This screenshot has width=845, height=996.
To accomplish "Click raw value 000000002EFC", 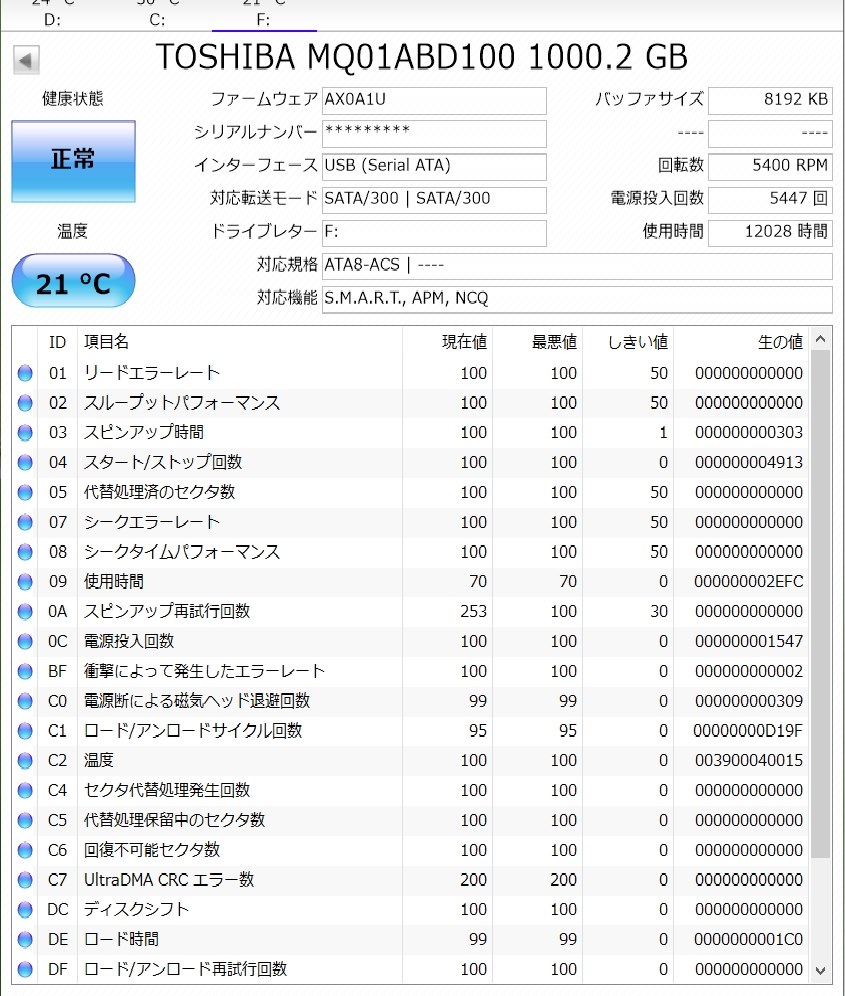I will [x=748, y=582].
